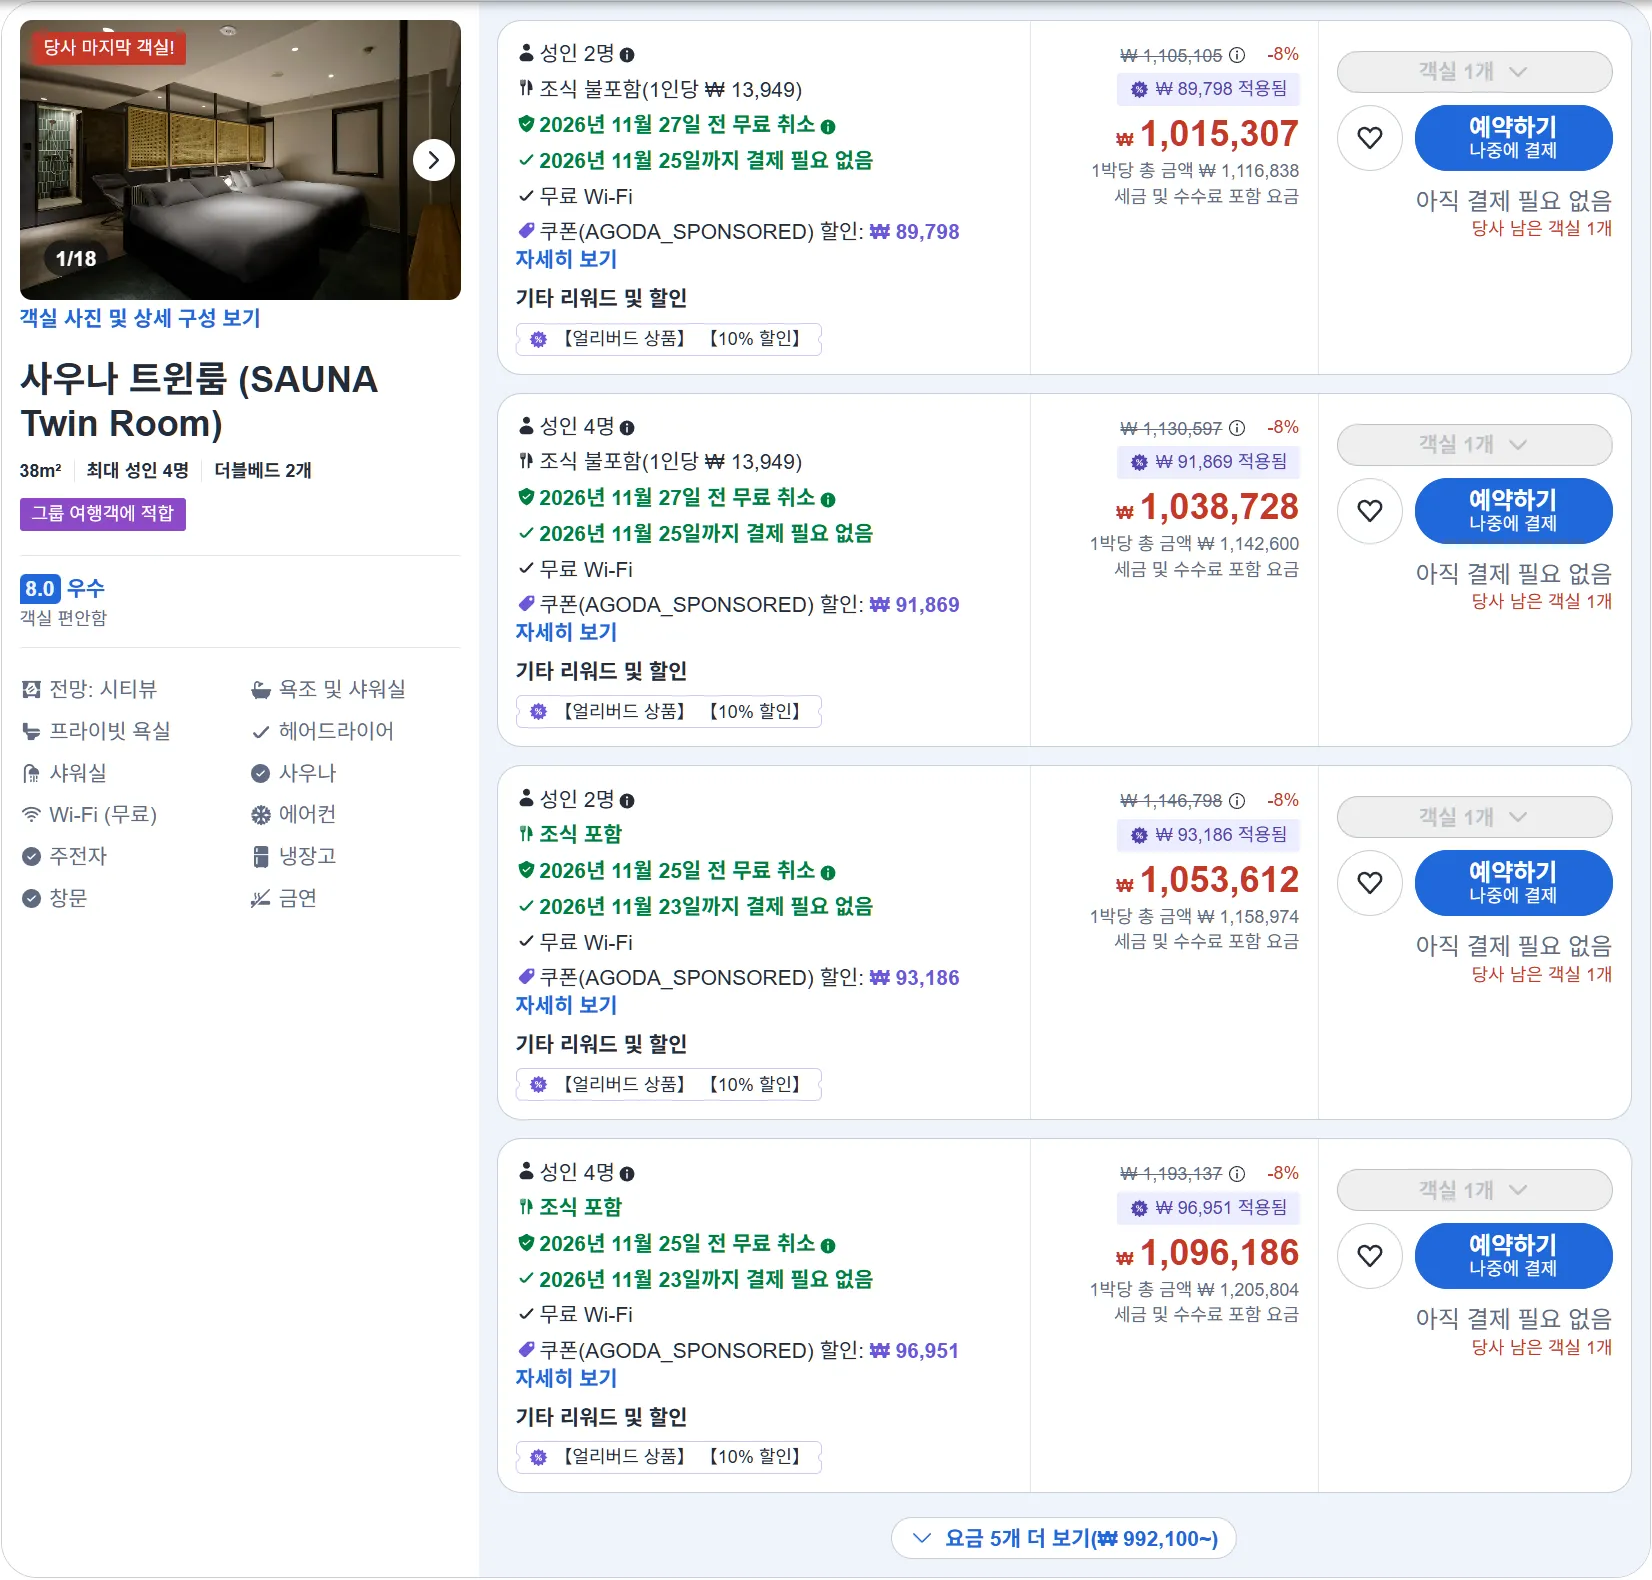The image size is (1652, 1580).
Task: Click info icon beside ₩1,193,137 original price
Action: pyautogui.click(x=1237, y=1174)
